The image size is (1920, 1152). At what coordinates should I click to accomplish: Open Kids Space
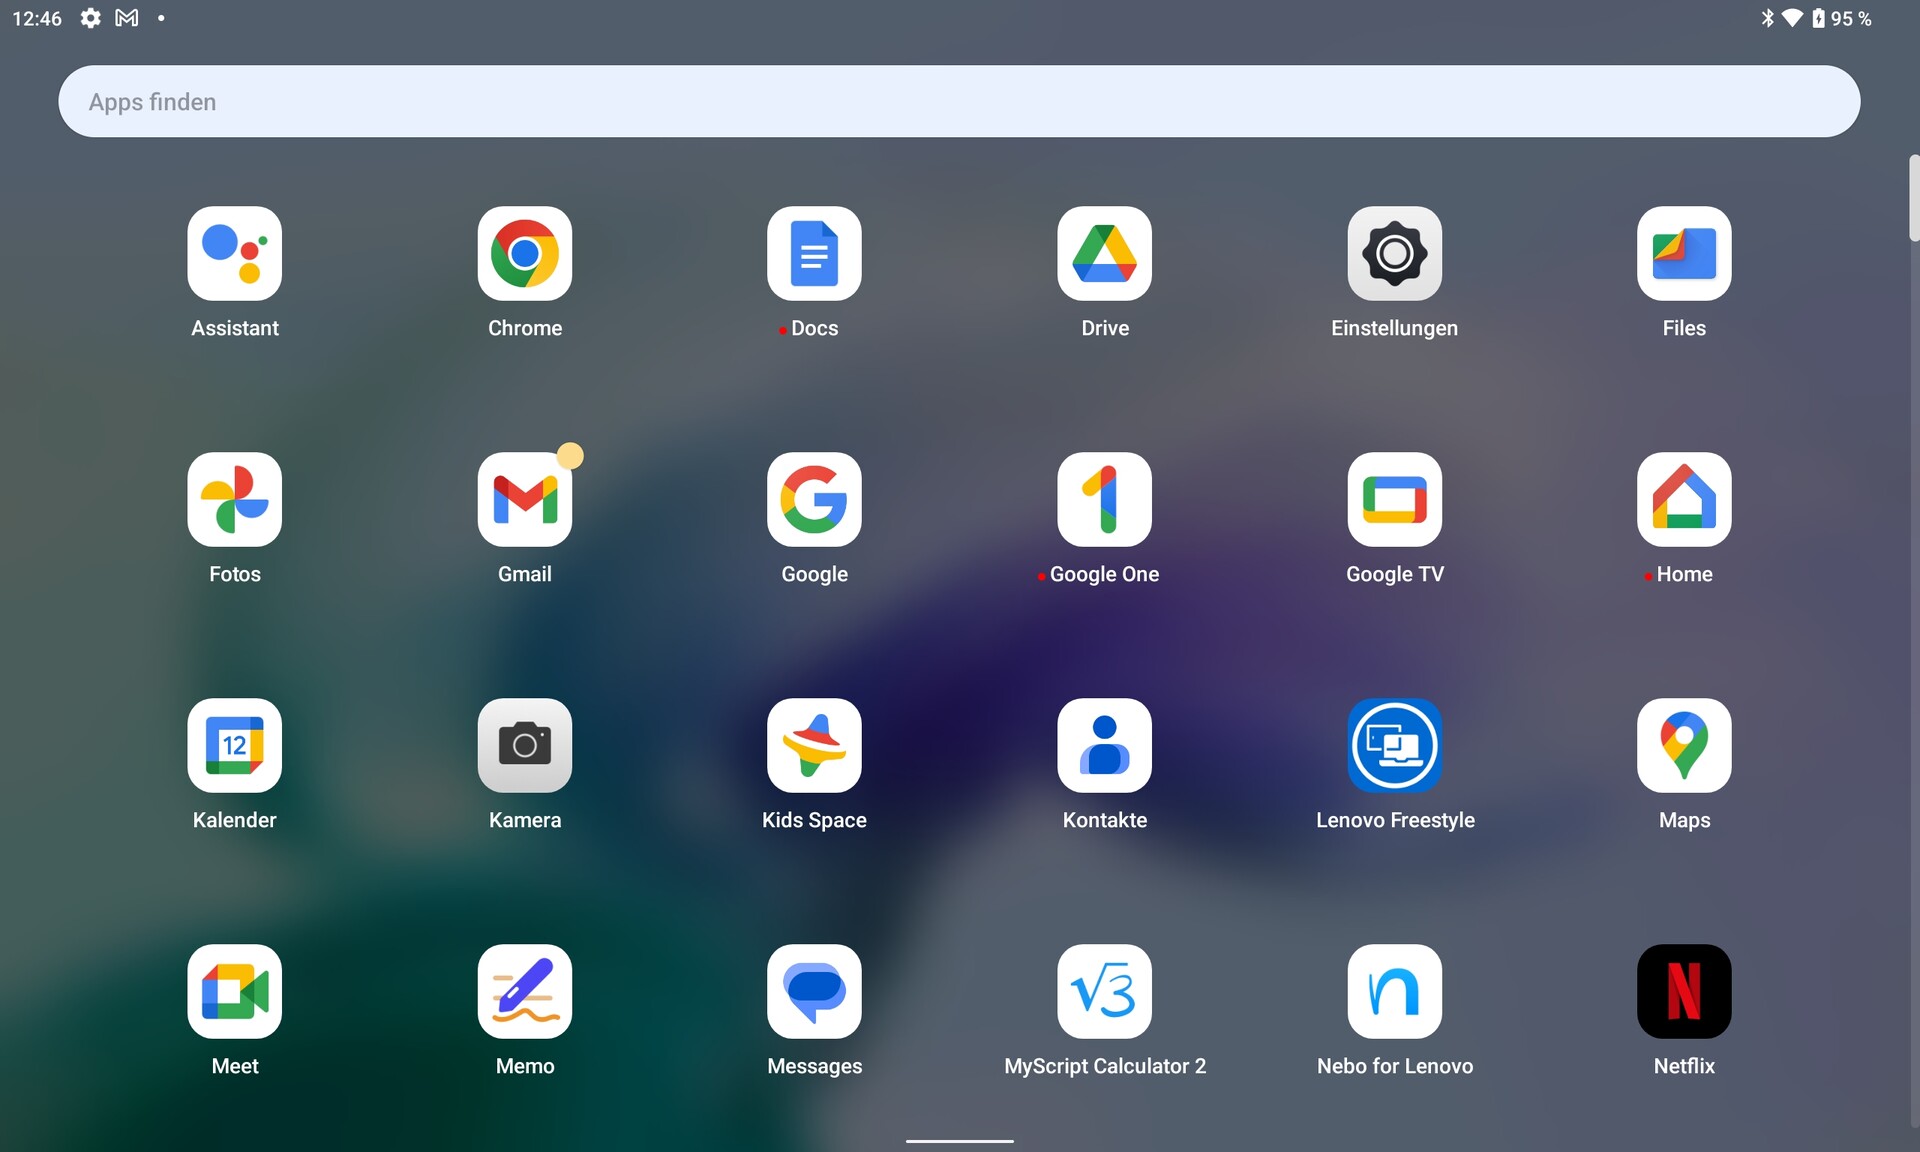[x=814, y=746]
